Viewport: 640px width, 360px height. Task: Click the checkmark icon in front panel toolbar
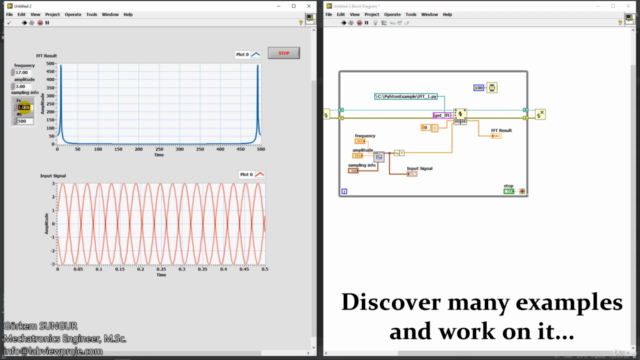(x=9, y=23)
